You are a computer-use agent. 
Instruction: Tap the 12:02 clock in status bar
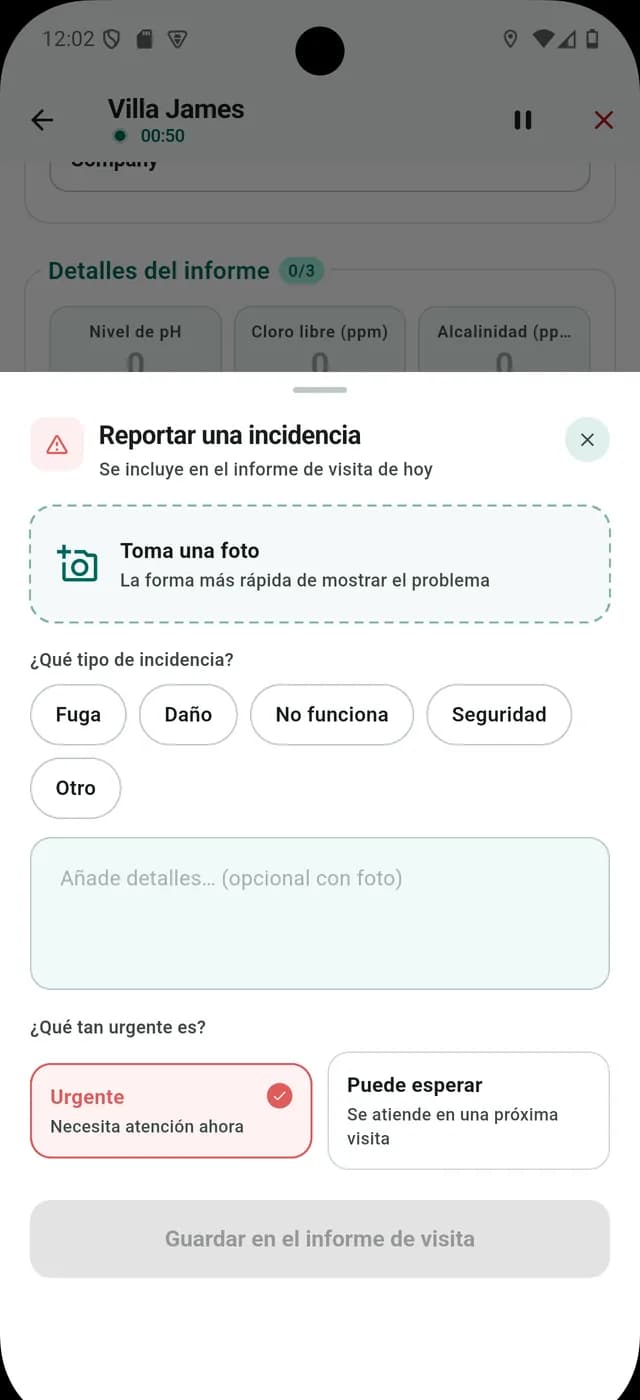coord(68,39)
